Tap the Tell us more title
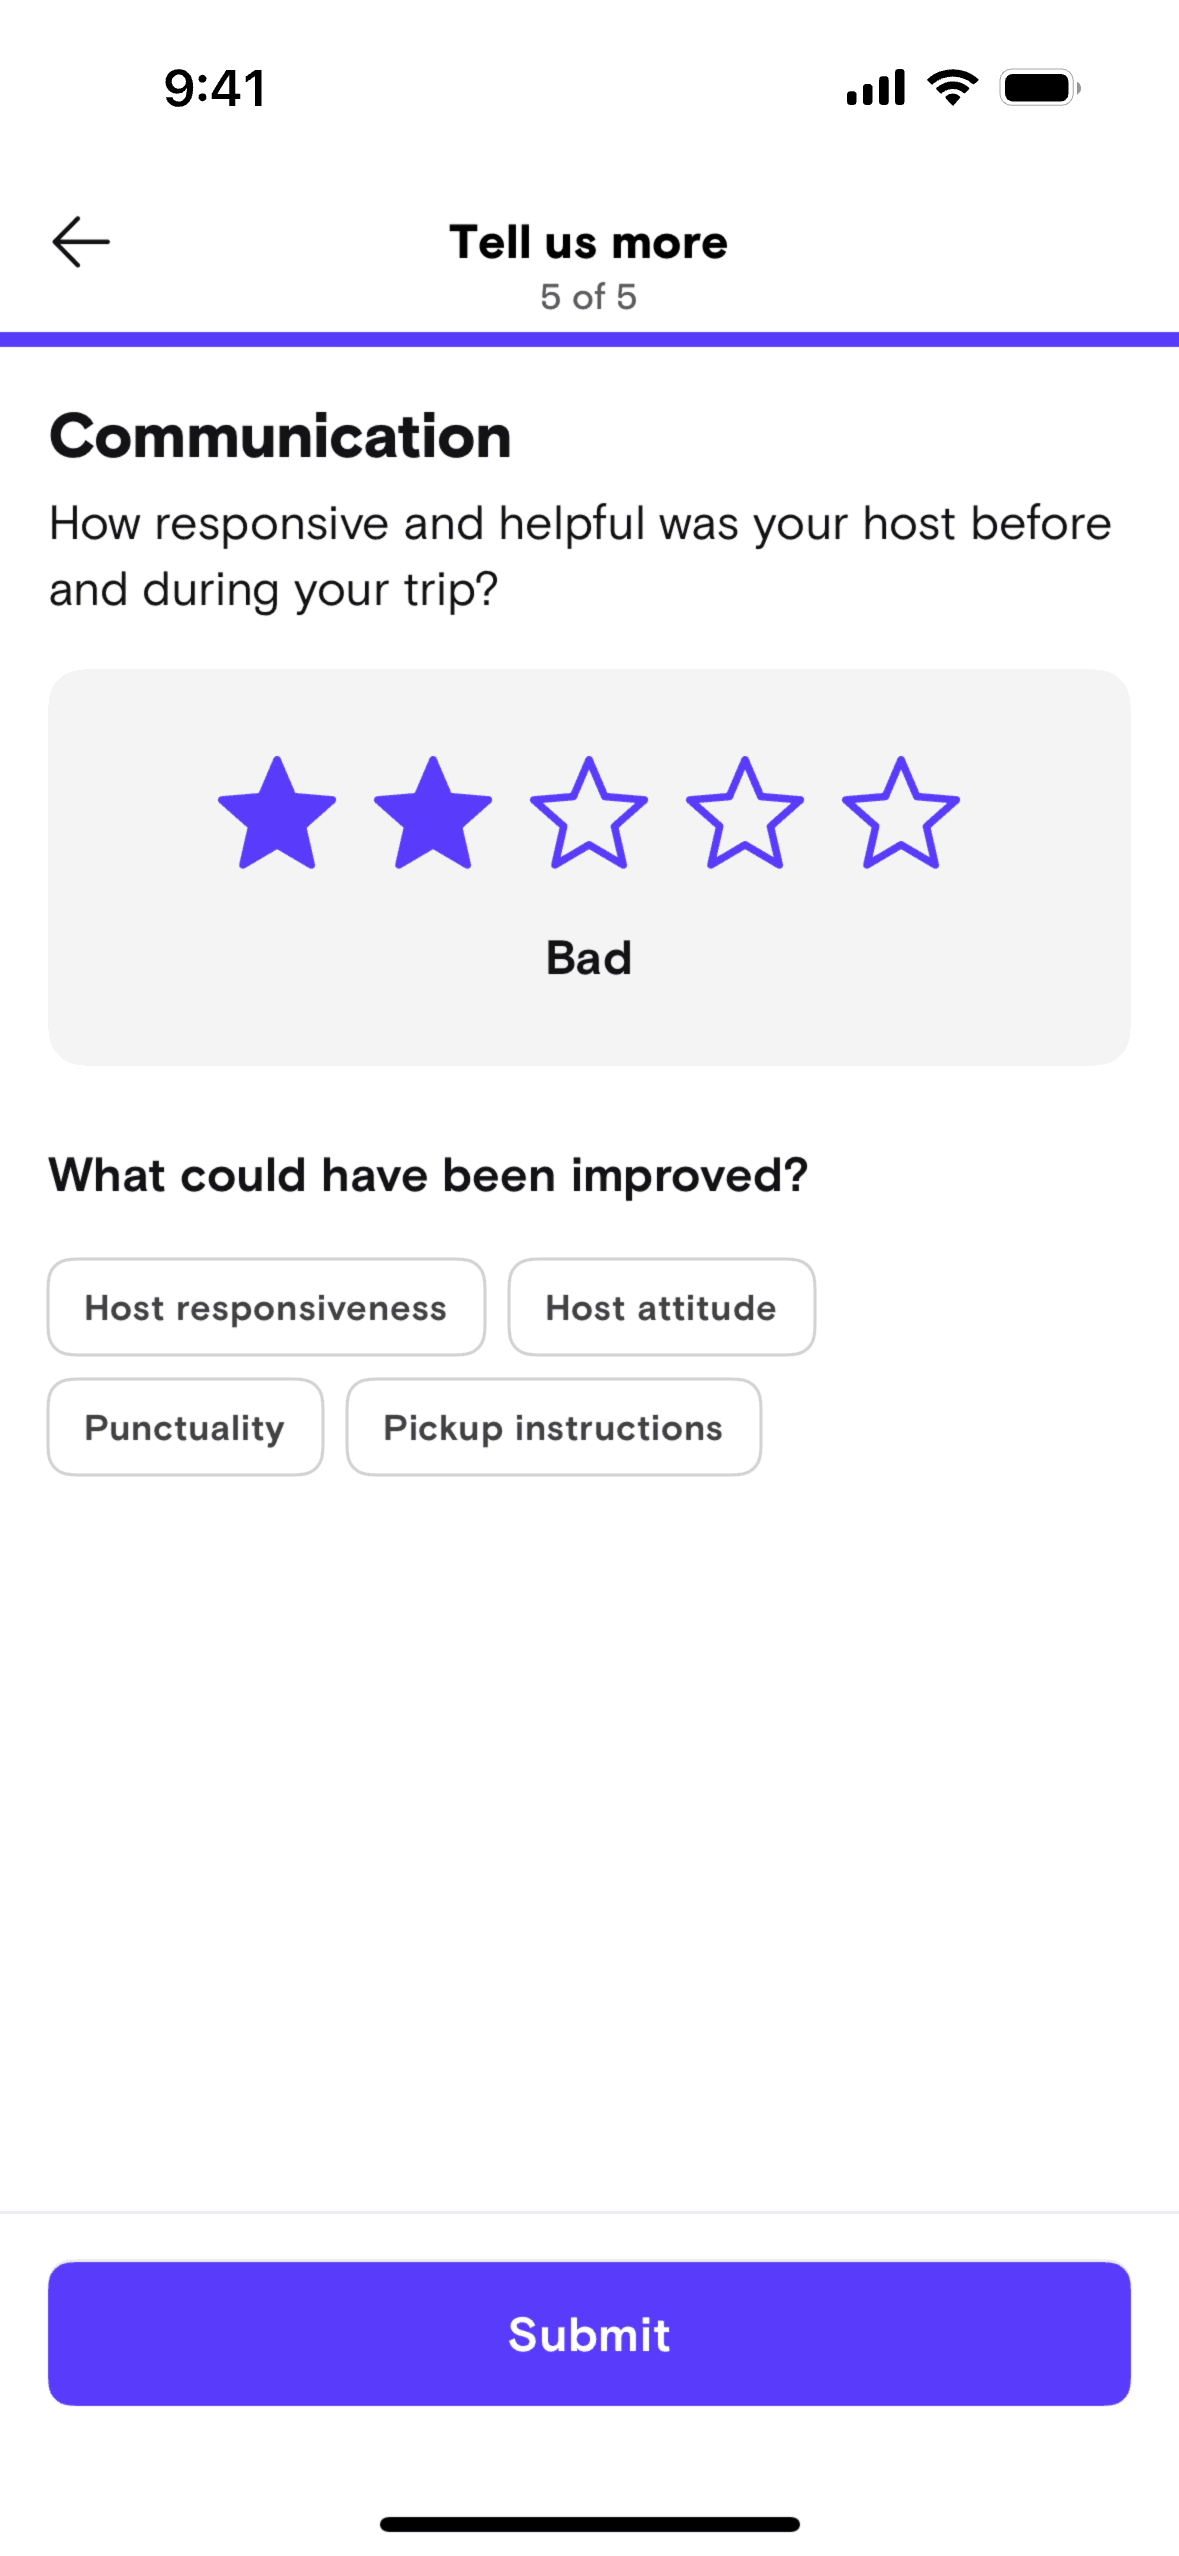 click(x=589, y=242)
